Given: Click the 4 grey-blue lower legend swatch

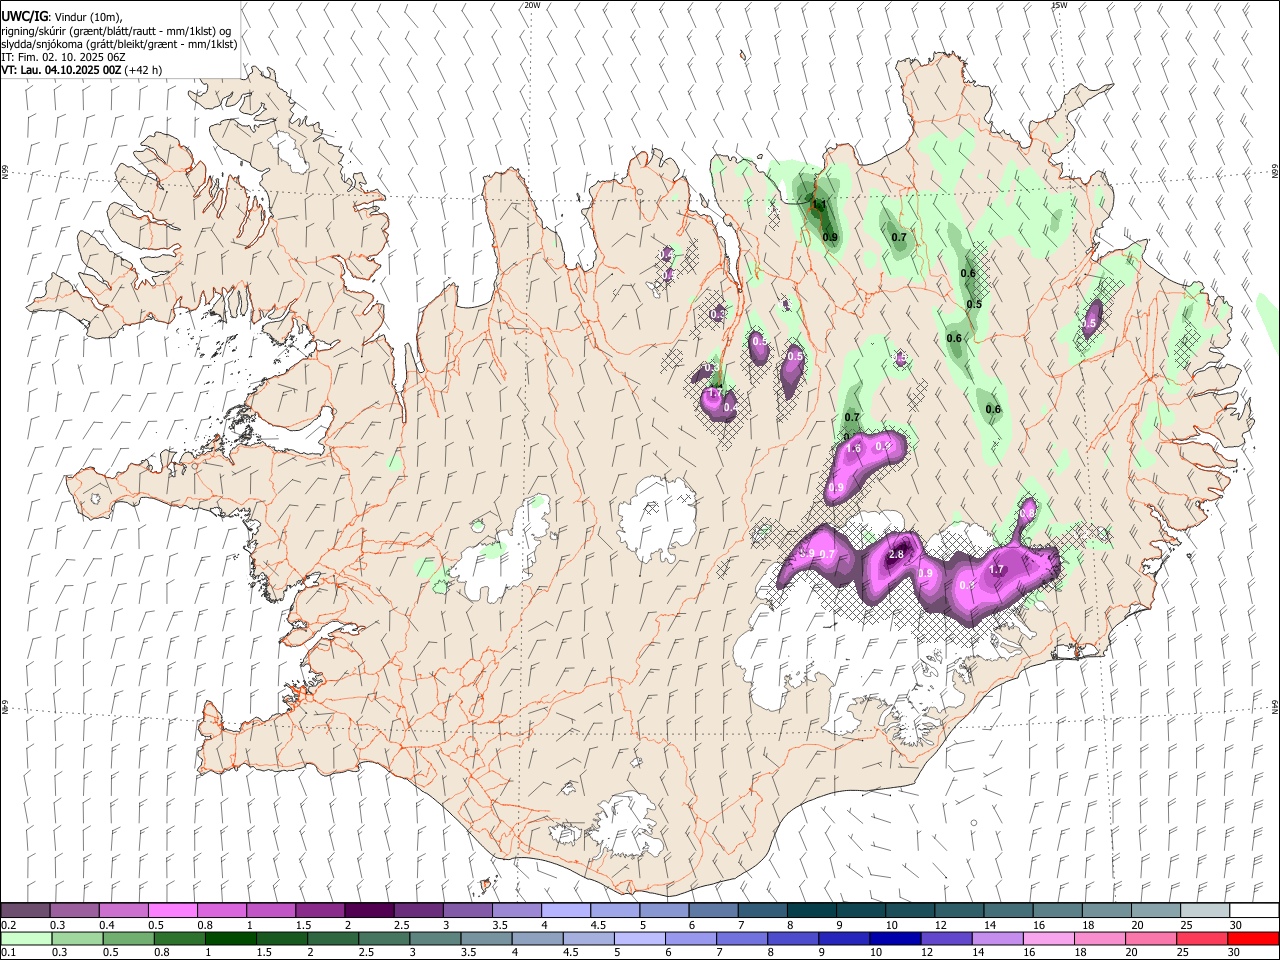Looking at the screenshot, I should pos(538,938).
